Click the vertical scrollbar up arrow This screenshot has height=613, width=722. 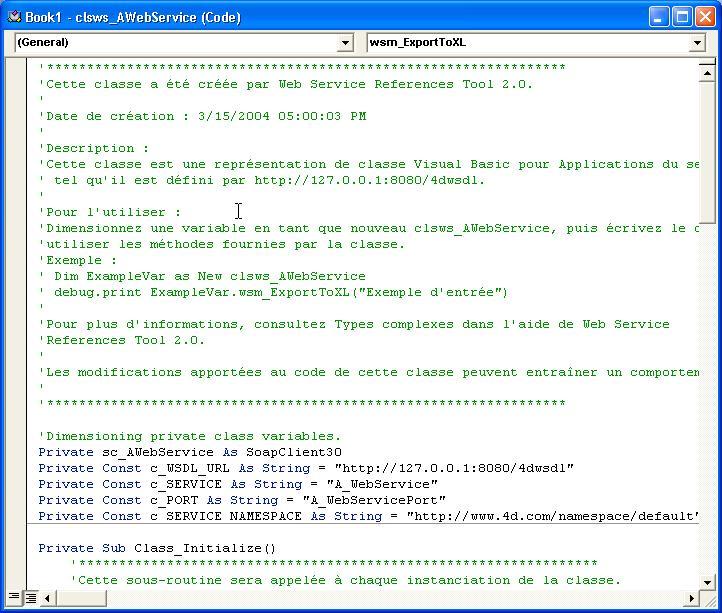(x=708, y=73)
